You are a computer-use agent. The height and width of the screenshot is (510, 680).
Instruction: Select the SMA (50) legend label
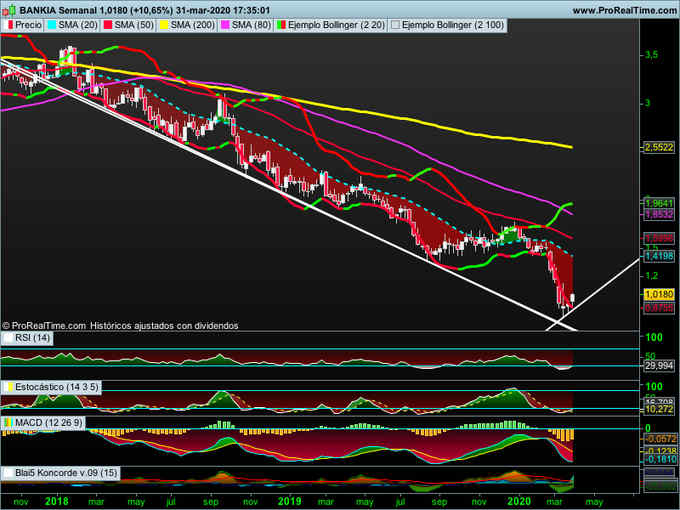pyautogui.click(x=134, y=25)
